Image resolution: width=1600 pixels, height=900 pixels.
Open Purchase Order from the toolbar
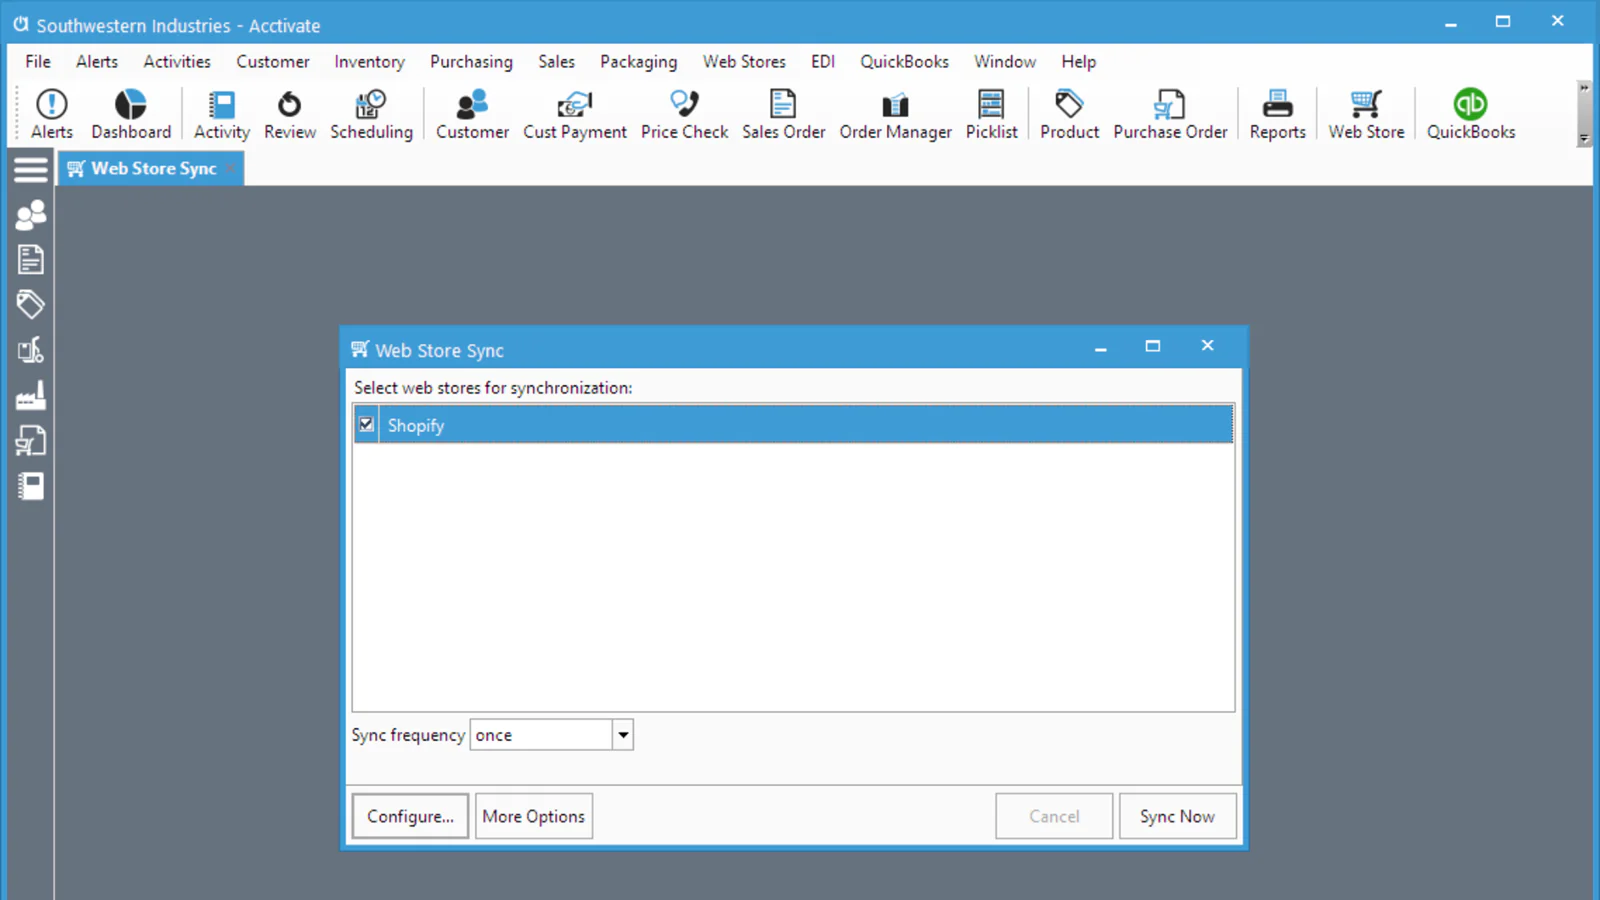tap(1170, 114)
